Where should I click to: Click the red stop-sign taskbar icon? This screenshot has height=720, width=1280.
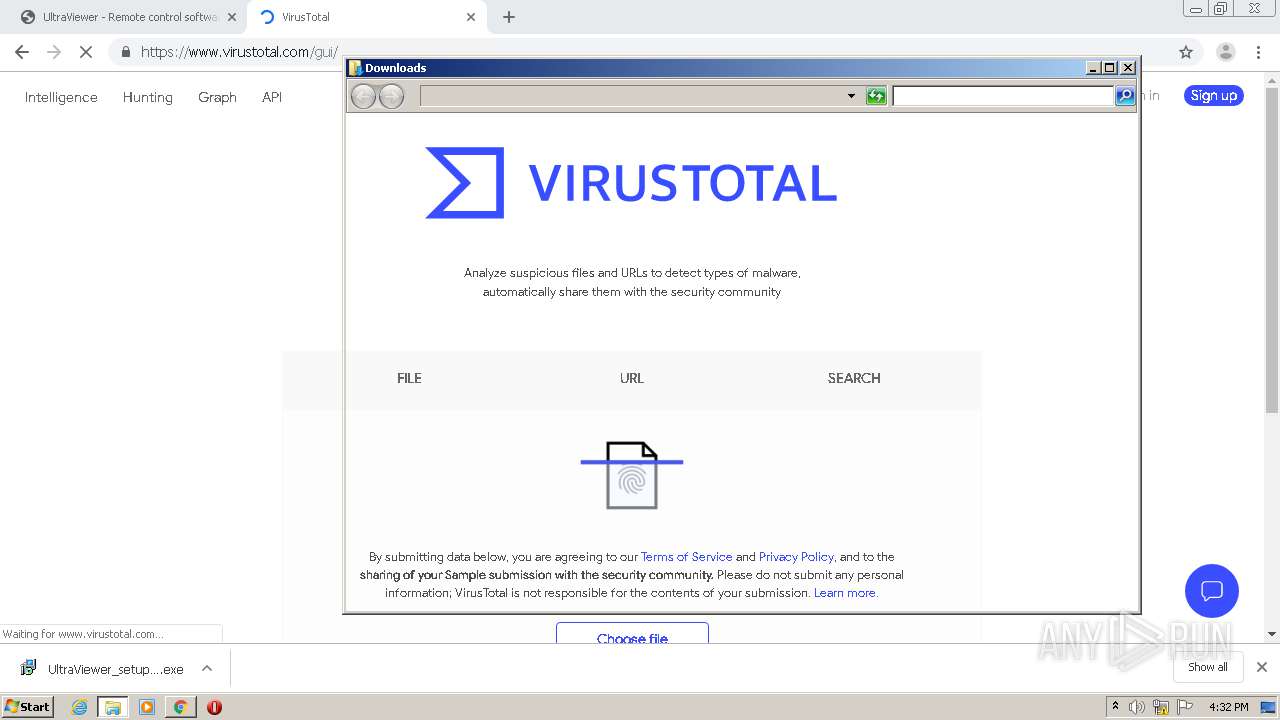(214, 707)
